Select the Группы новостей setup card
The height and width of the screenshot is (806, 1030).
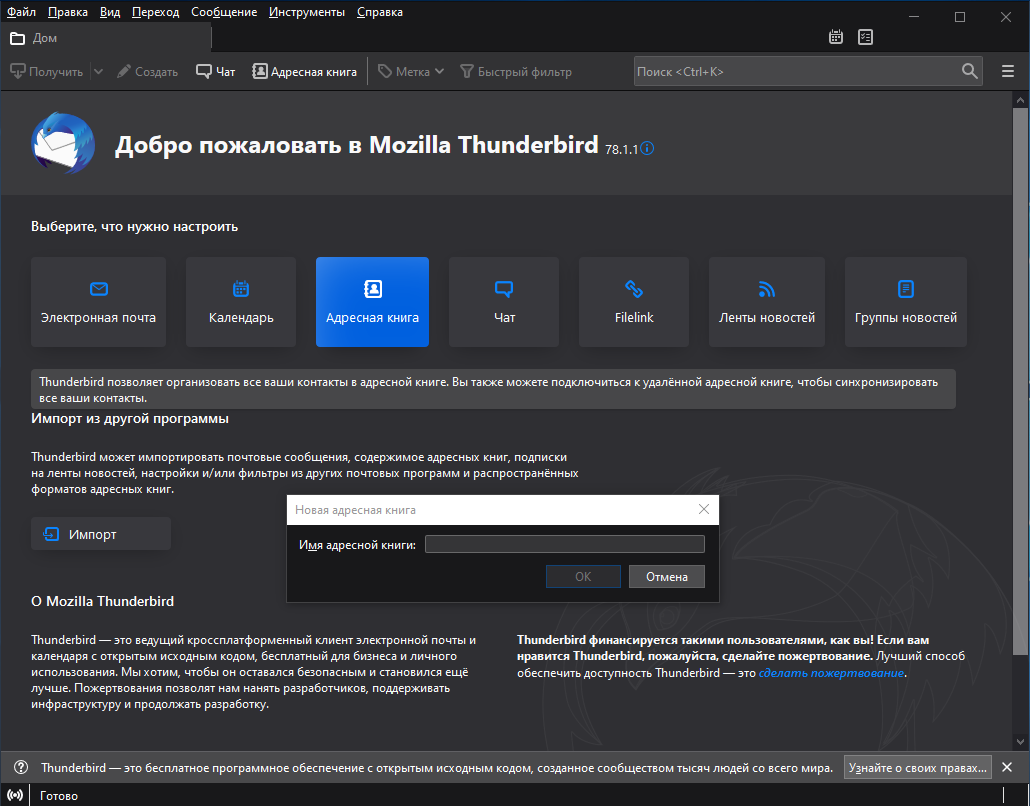coord(906,302)
